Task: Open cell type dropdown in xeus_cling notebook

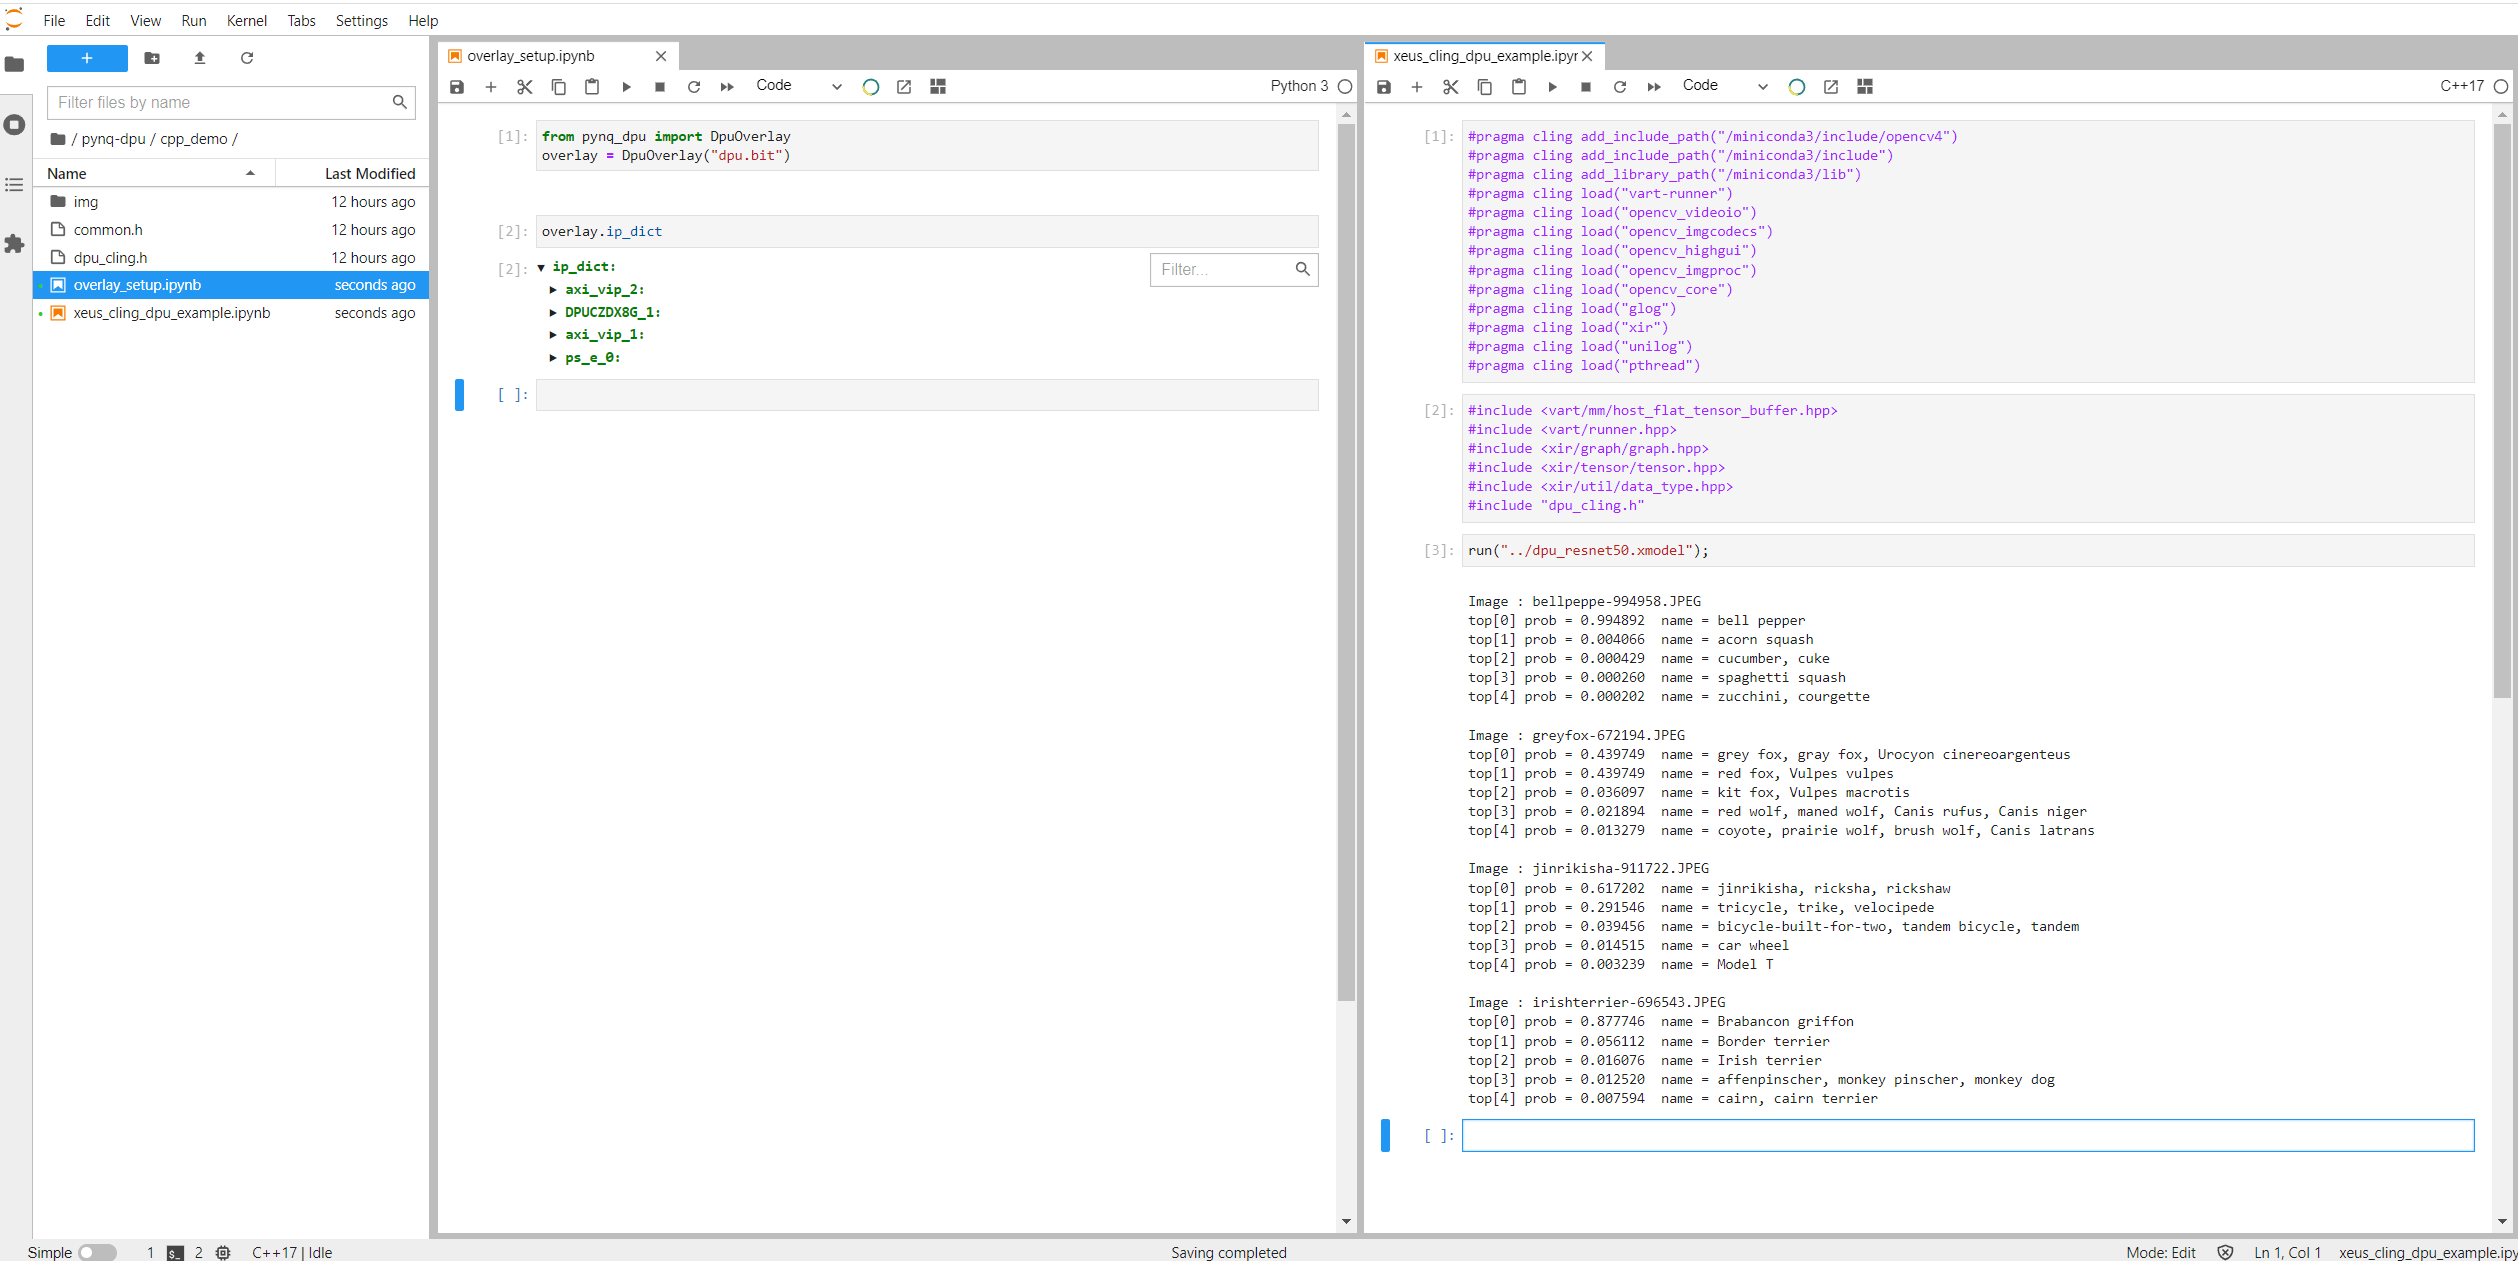Action: coord(1725,86)
